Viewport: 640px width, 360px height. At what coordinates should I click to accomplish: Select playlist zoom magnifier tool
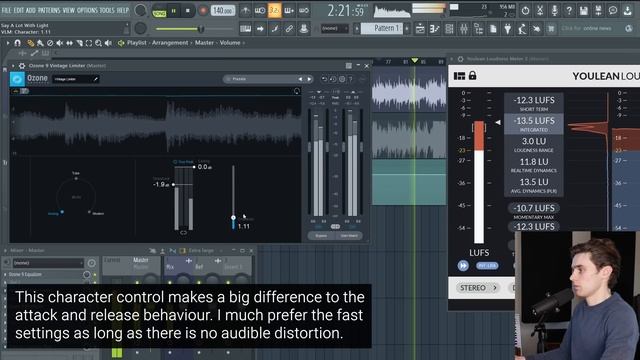(98, 43)
